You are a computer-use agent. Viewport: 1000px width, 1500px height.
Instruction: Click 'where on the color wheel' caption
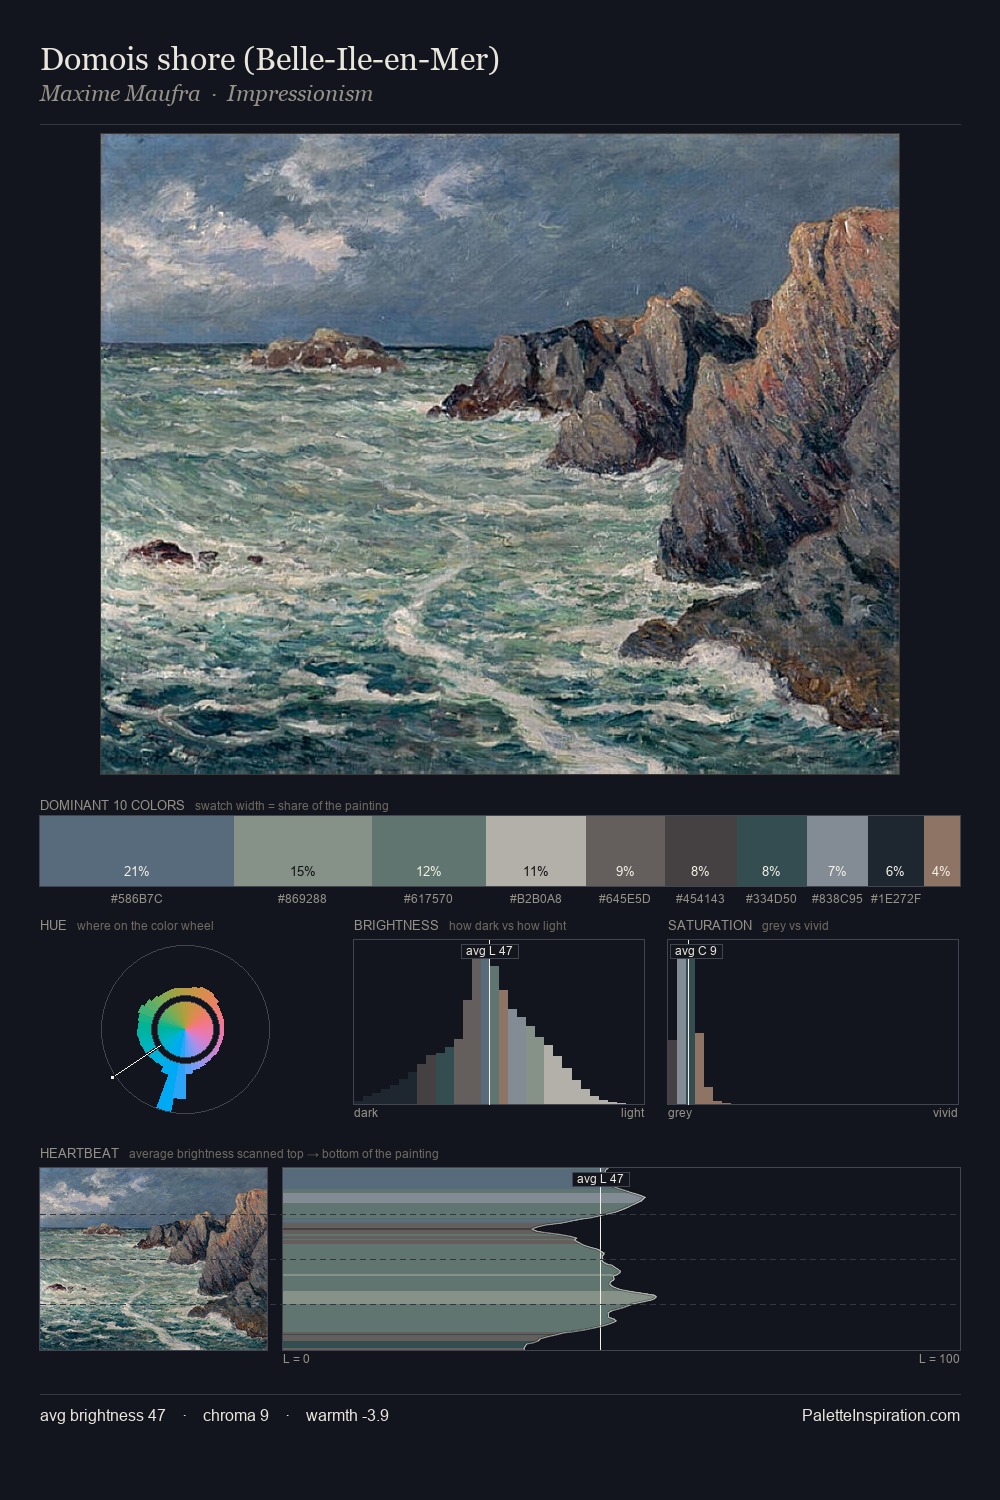click(x=145, y=926)
